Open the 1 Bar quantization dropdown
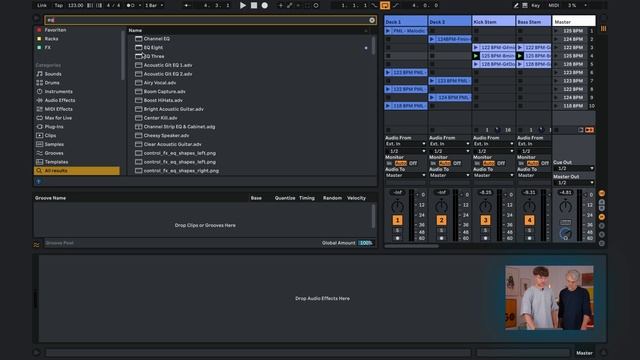This screenshot has height=360, width=640. click(154, 5)
